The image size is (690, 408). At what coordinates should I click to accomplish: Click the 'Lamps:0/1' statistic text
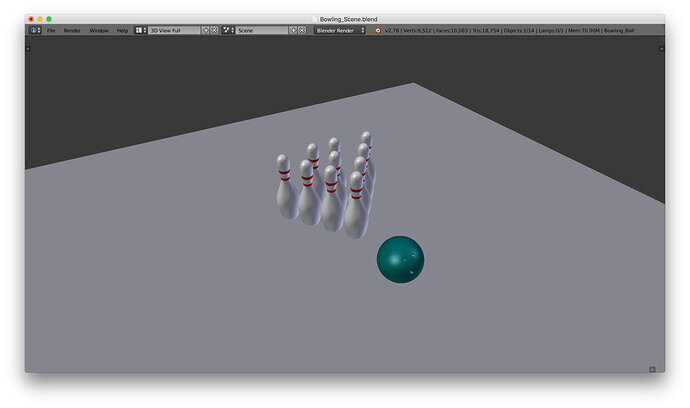coord(551,30)
